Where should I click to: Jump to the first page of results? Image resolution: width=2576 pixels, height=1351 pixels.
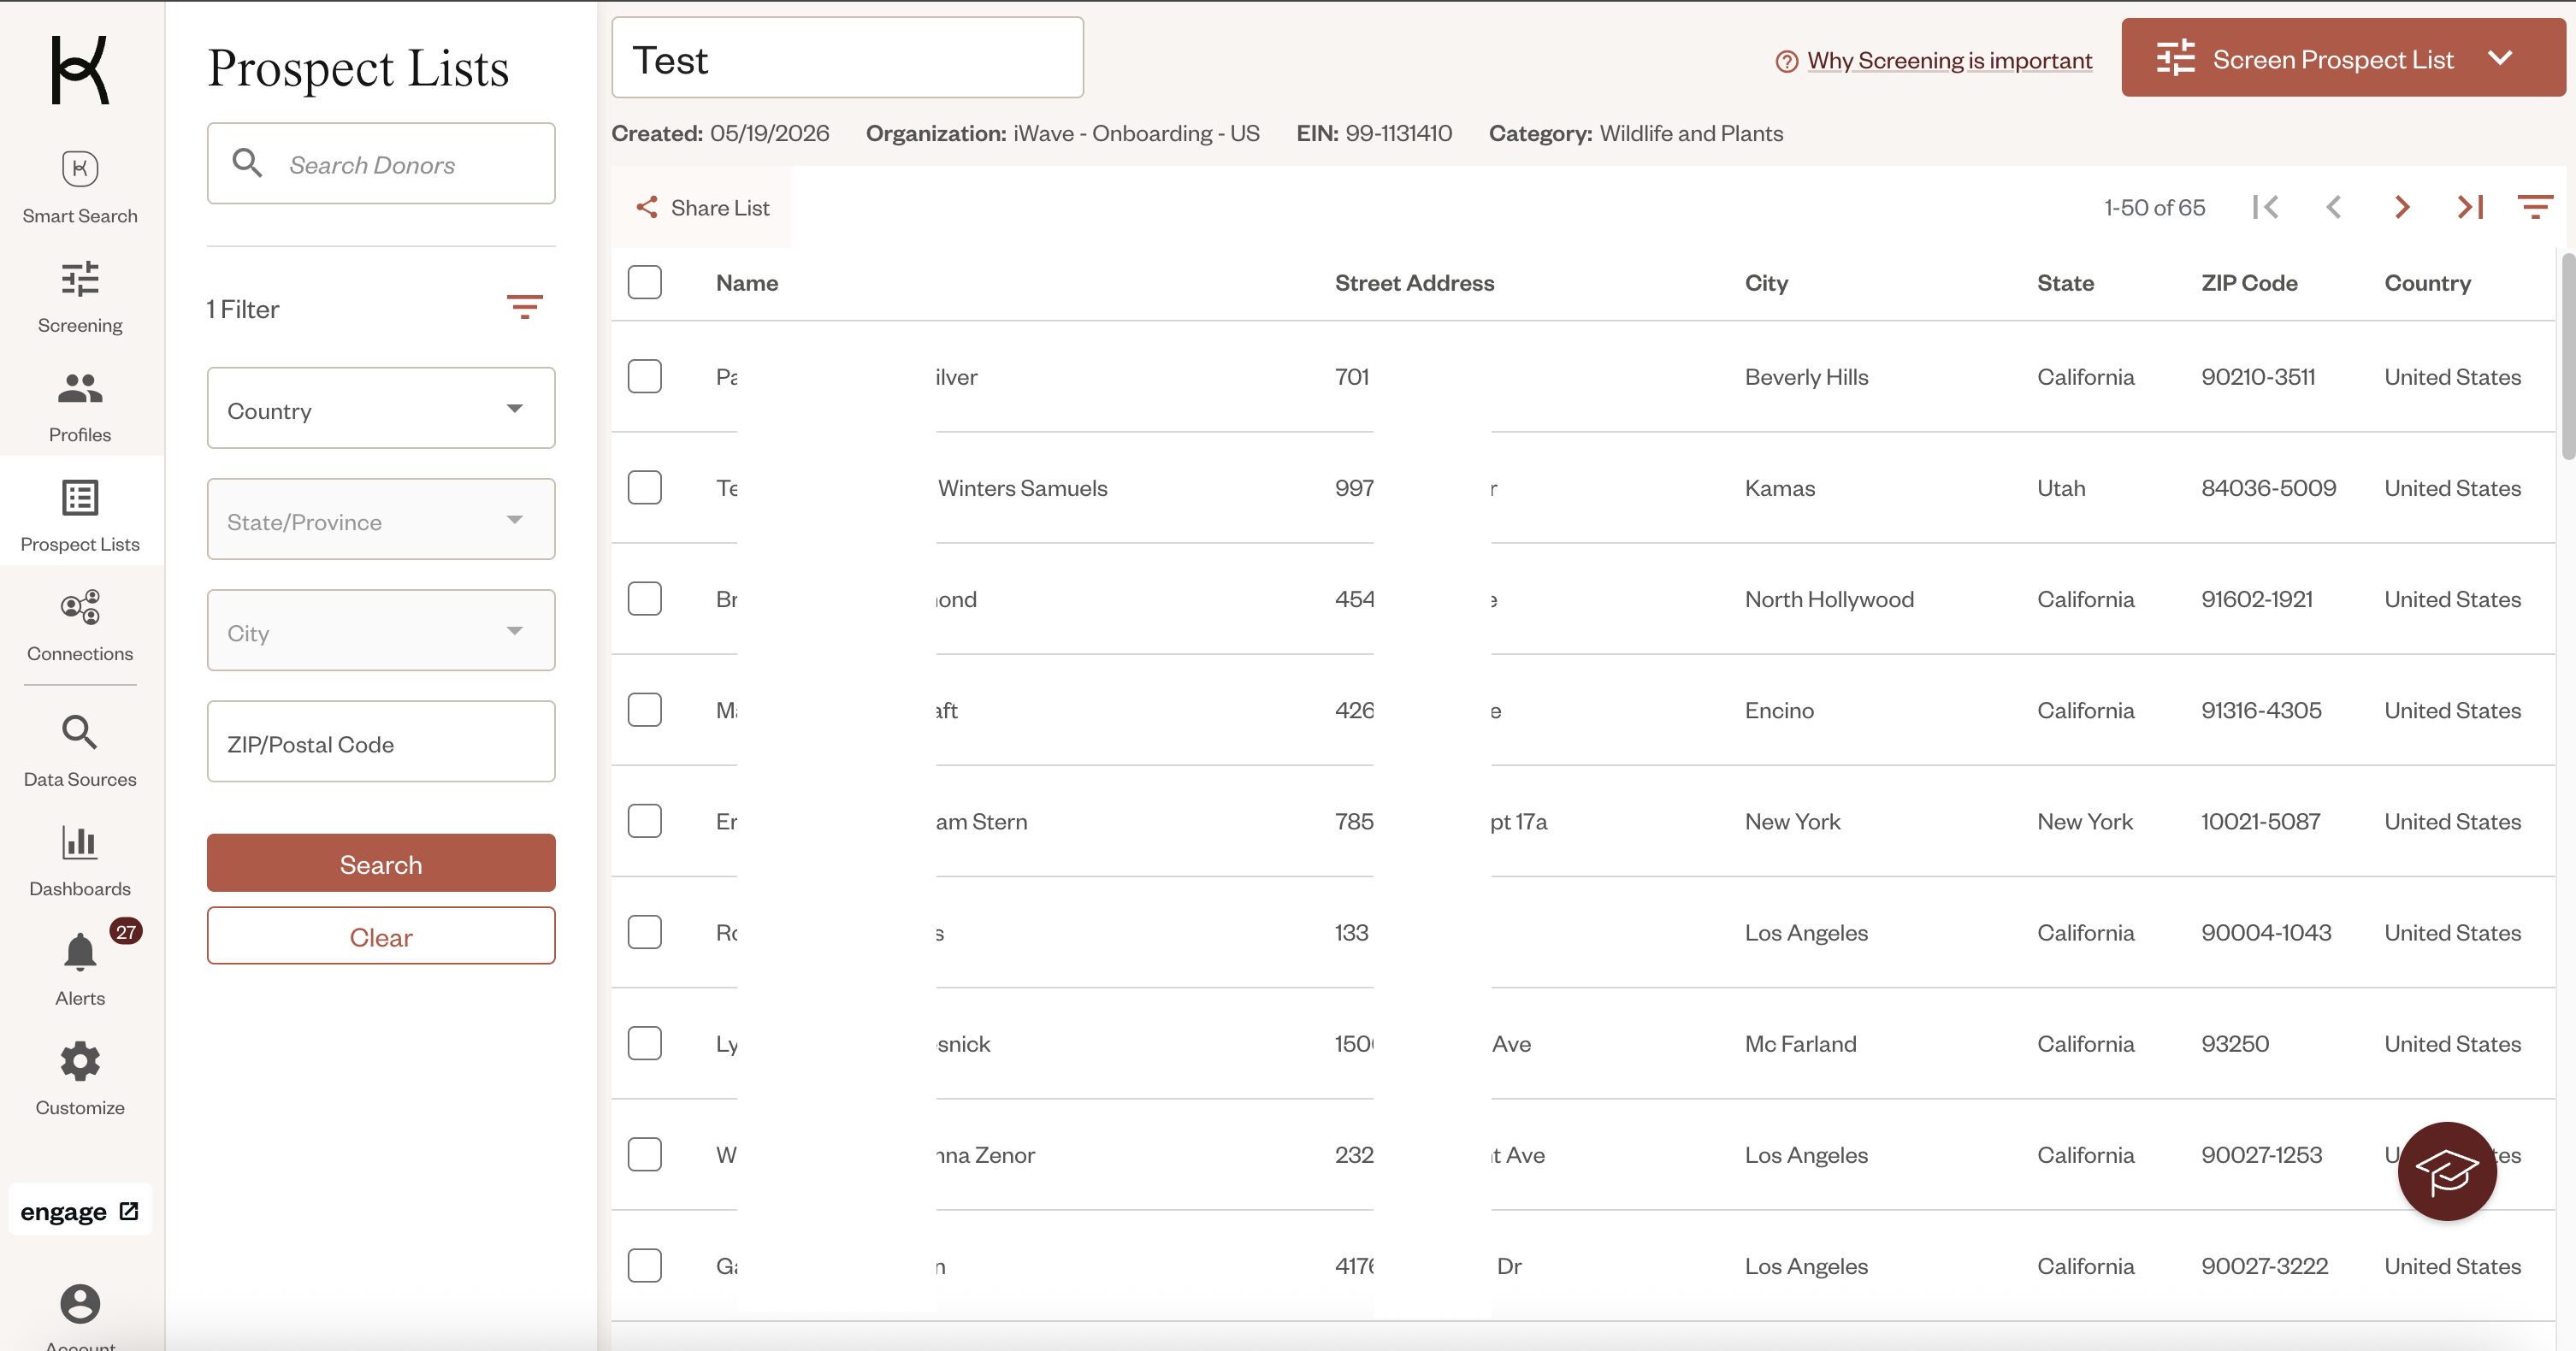[x=2266, y=207]
